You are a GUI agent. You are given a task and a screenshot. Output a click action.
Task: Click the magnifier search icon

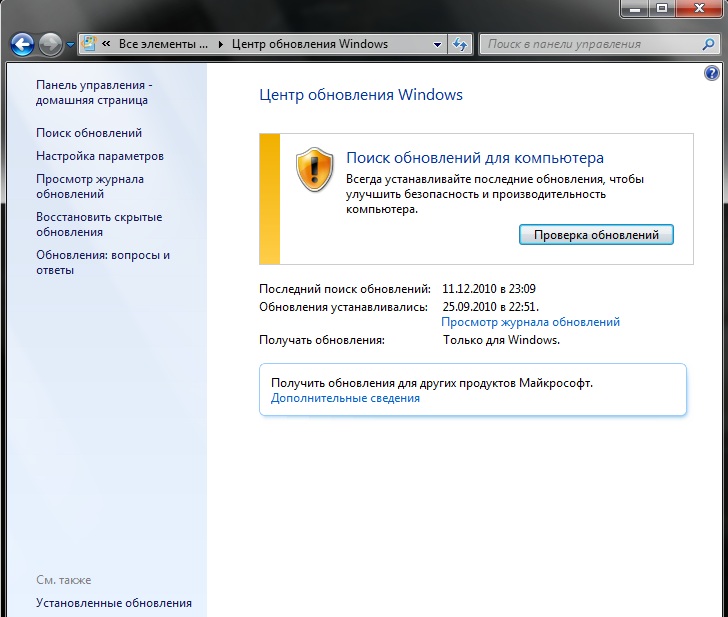708,44
